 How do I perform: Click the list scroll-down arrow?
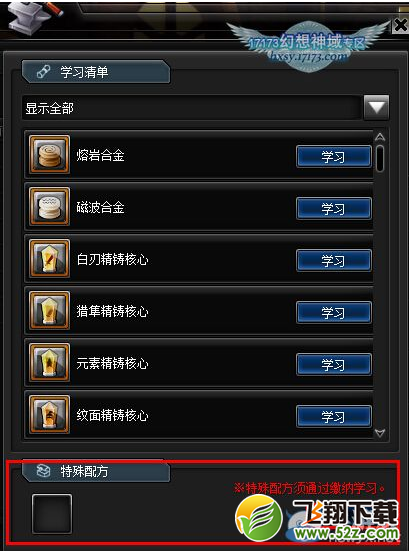click(380, 433)
